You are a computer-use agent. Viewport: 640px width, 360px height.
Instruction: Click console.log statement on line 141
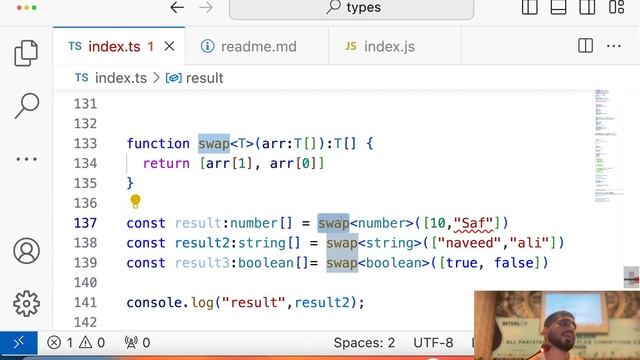click(245, 302)
